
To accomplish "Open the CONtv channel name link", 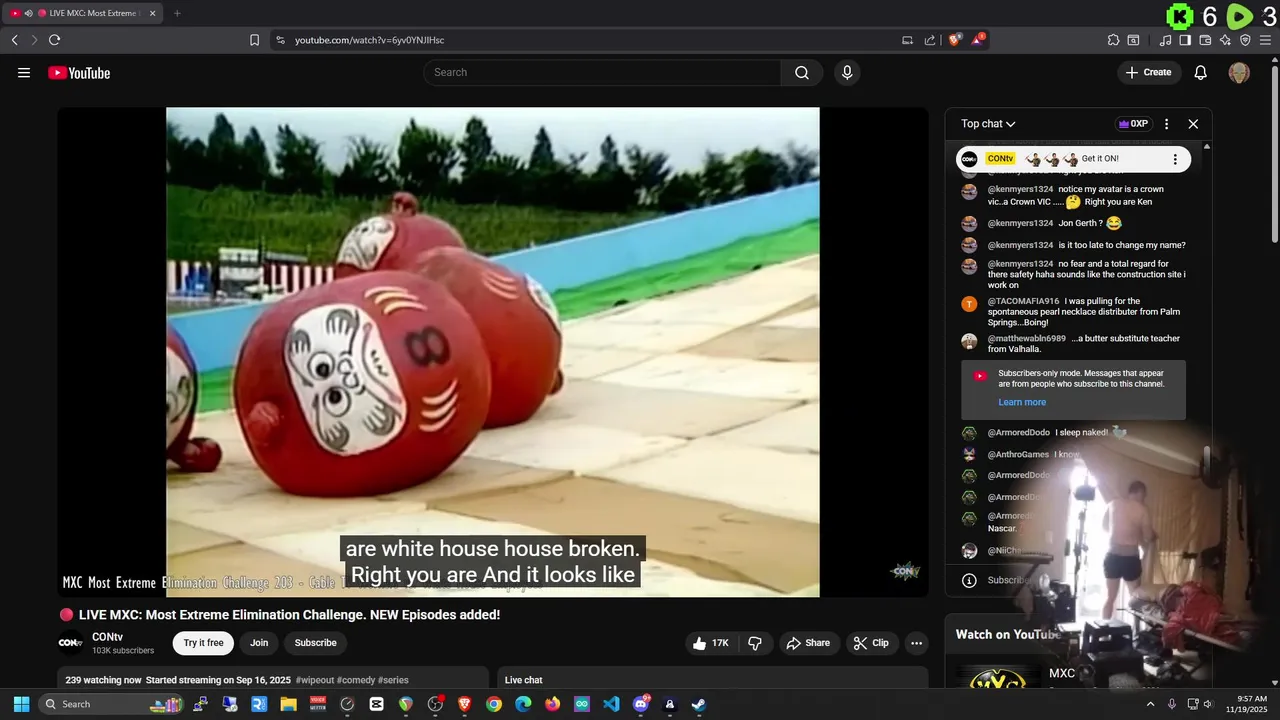I will [x=107, y=637].
